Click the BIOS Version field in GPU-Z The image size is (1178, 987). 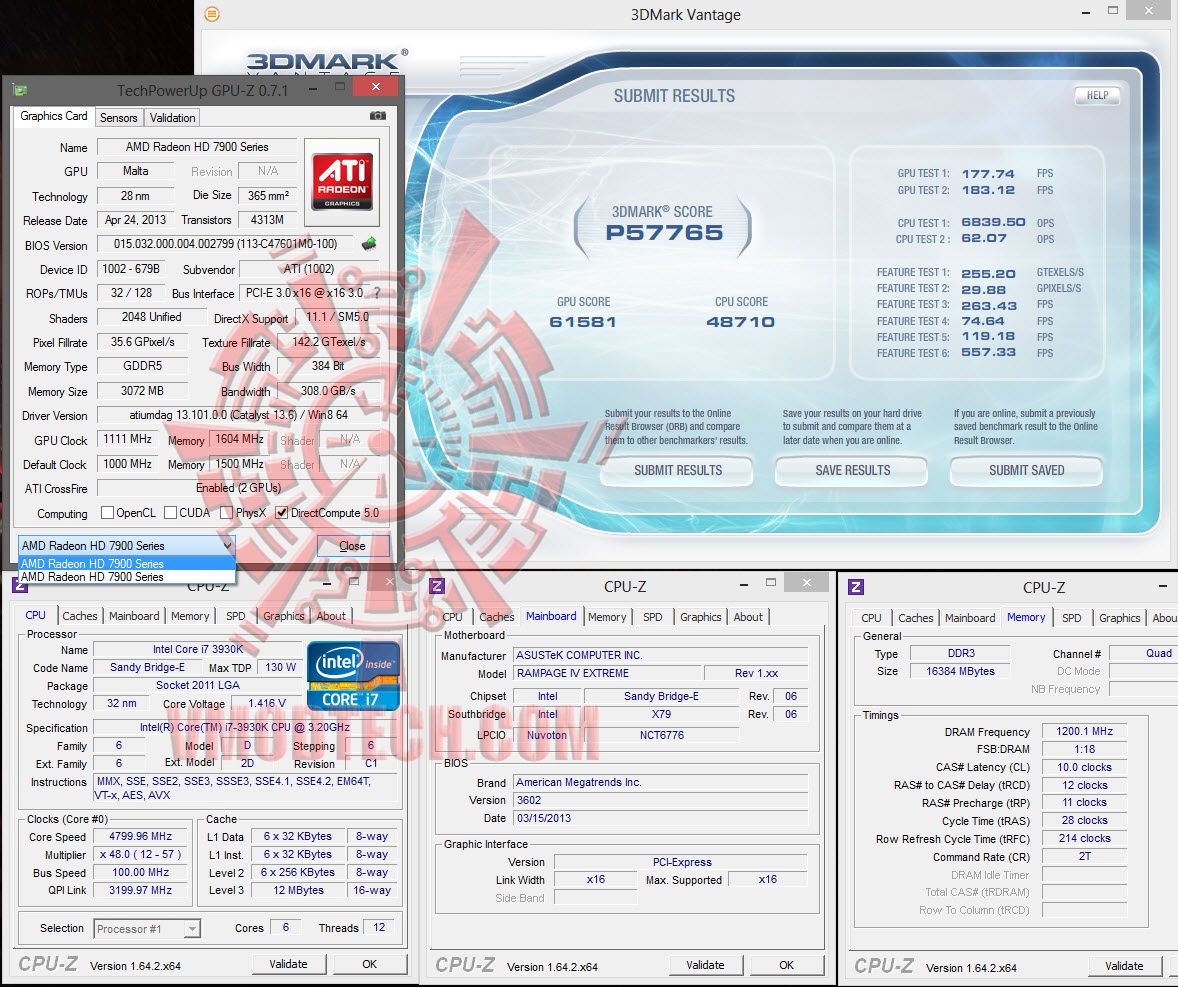pyautogui.click(x=225, y=244)
